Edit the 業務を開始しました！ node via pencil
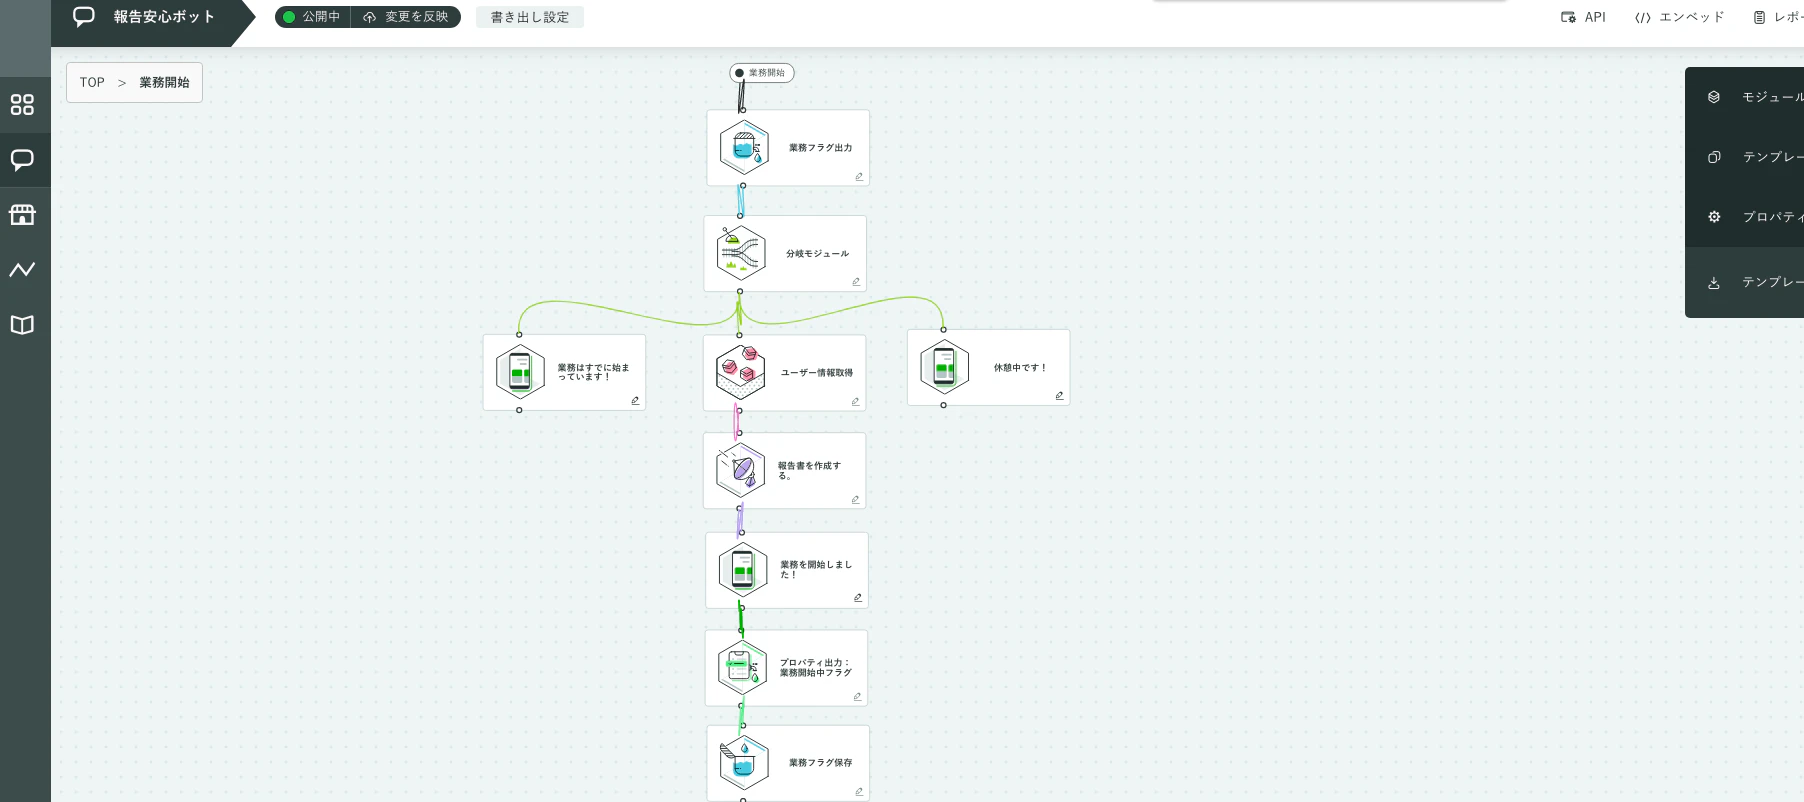Viewport: 1804px width, 802px height. (857, 598)
